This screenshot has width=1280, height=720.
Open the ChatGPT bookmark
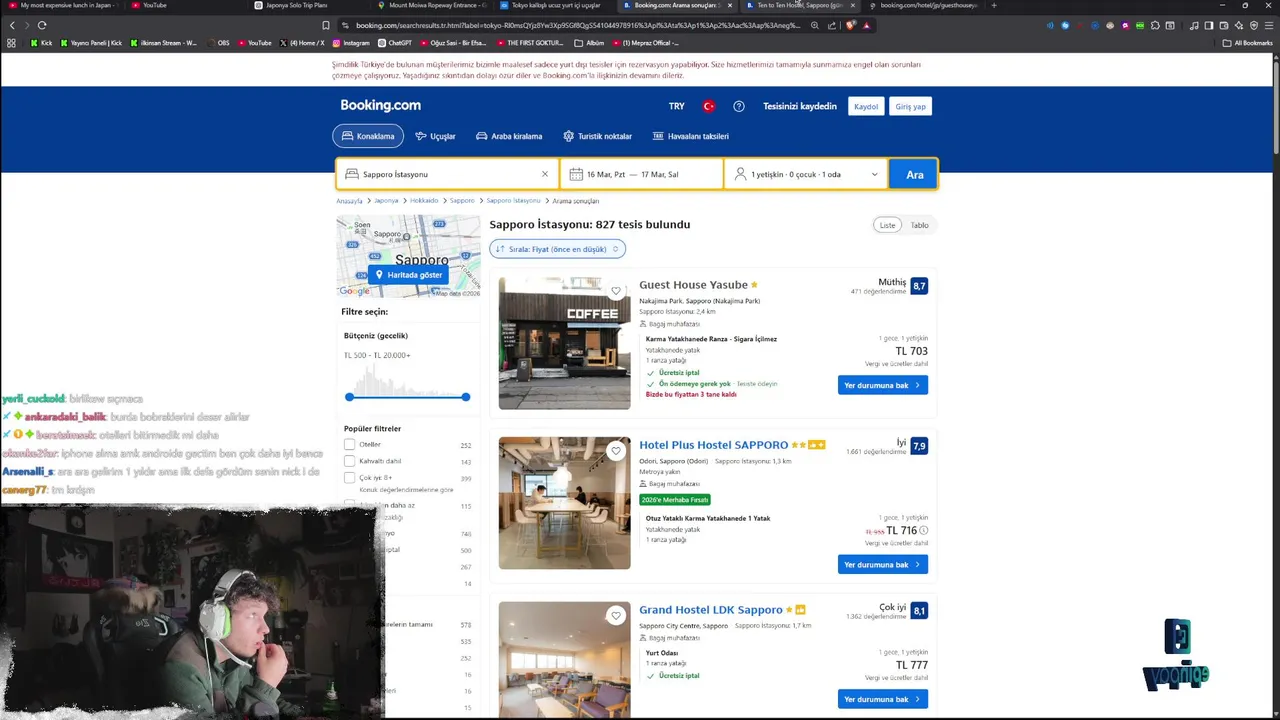(x=395, y=43)
